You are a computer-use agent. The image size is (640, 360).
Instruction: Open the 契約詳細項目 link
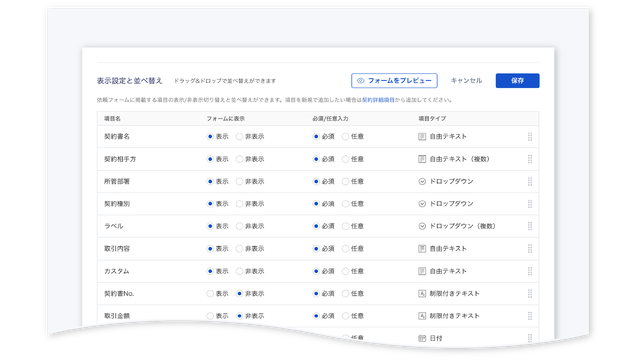pyautogui.click(x=378, y=100)
